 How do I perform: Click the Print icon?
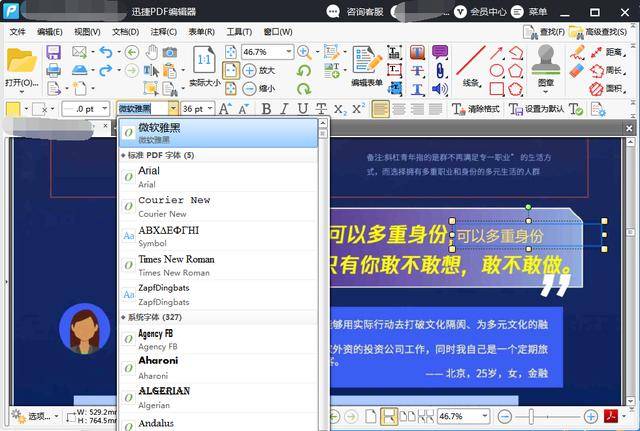tap(53, 71)
